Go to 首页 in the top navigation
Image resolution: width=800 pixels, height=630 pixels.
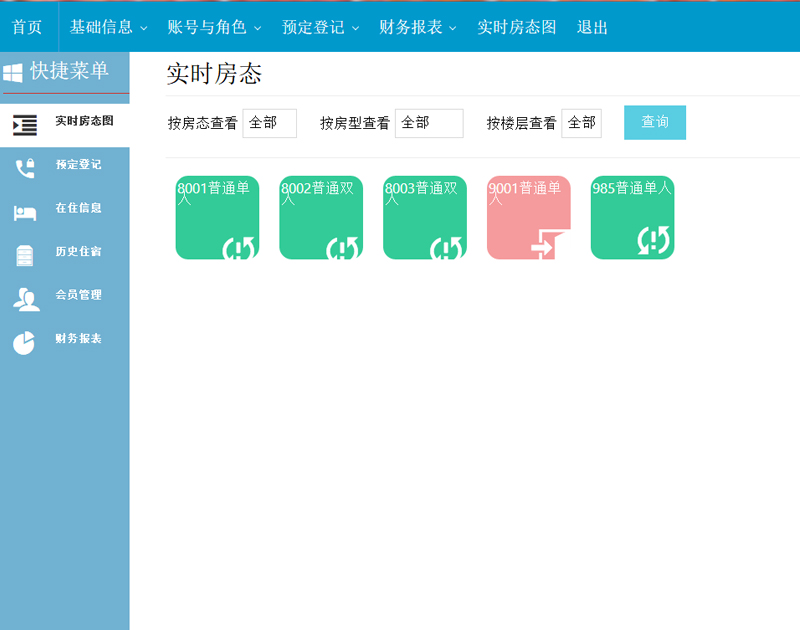coord(27,27)
